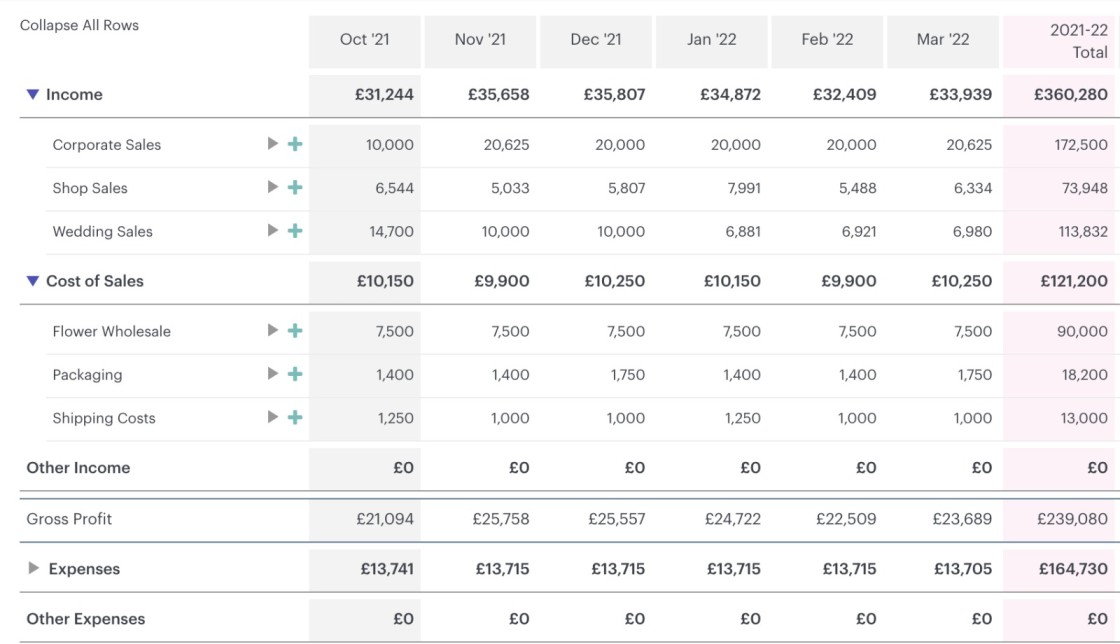1120x644 pixels.
Task: Collapse the Cost of Sales section
Action: pyautogui.click(x=33, y=281)
